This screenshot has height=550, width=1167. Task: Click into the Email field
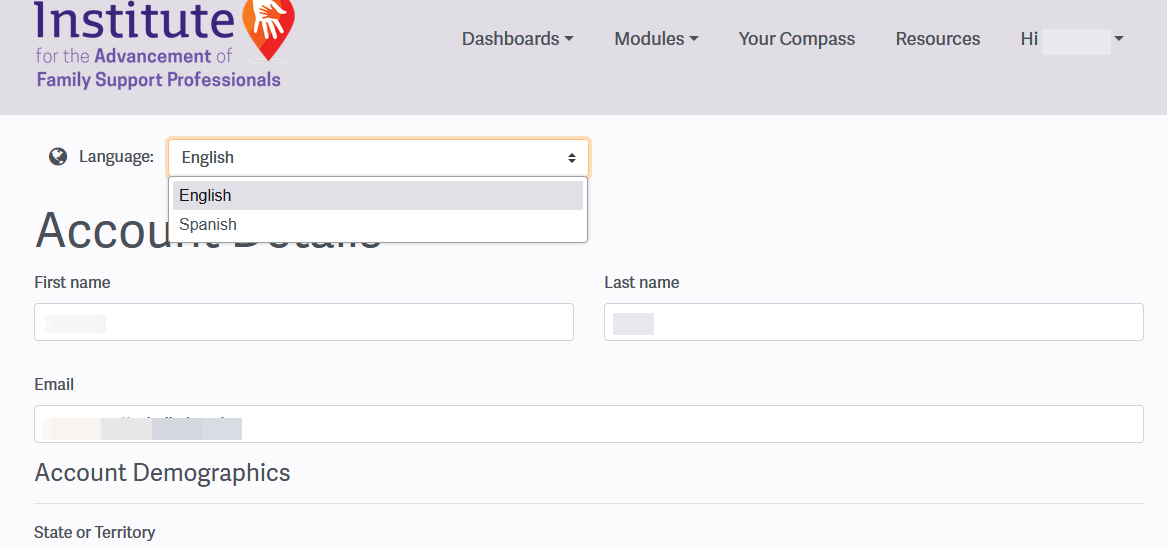coord(589,424)
